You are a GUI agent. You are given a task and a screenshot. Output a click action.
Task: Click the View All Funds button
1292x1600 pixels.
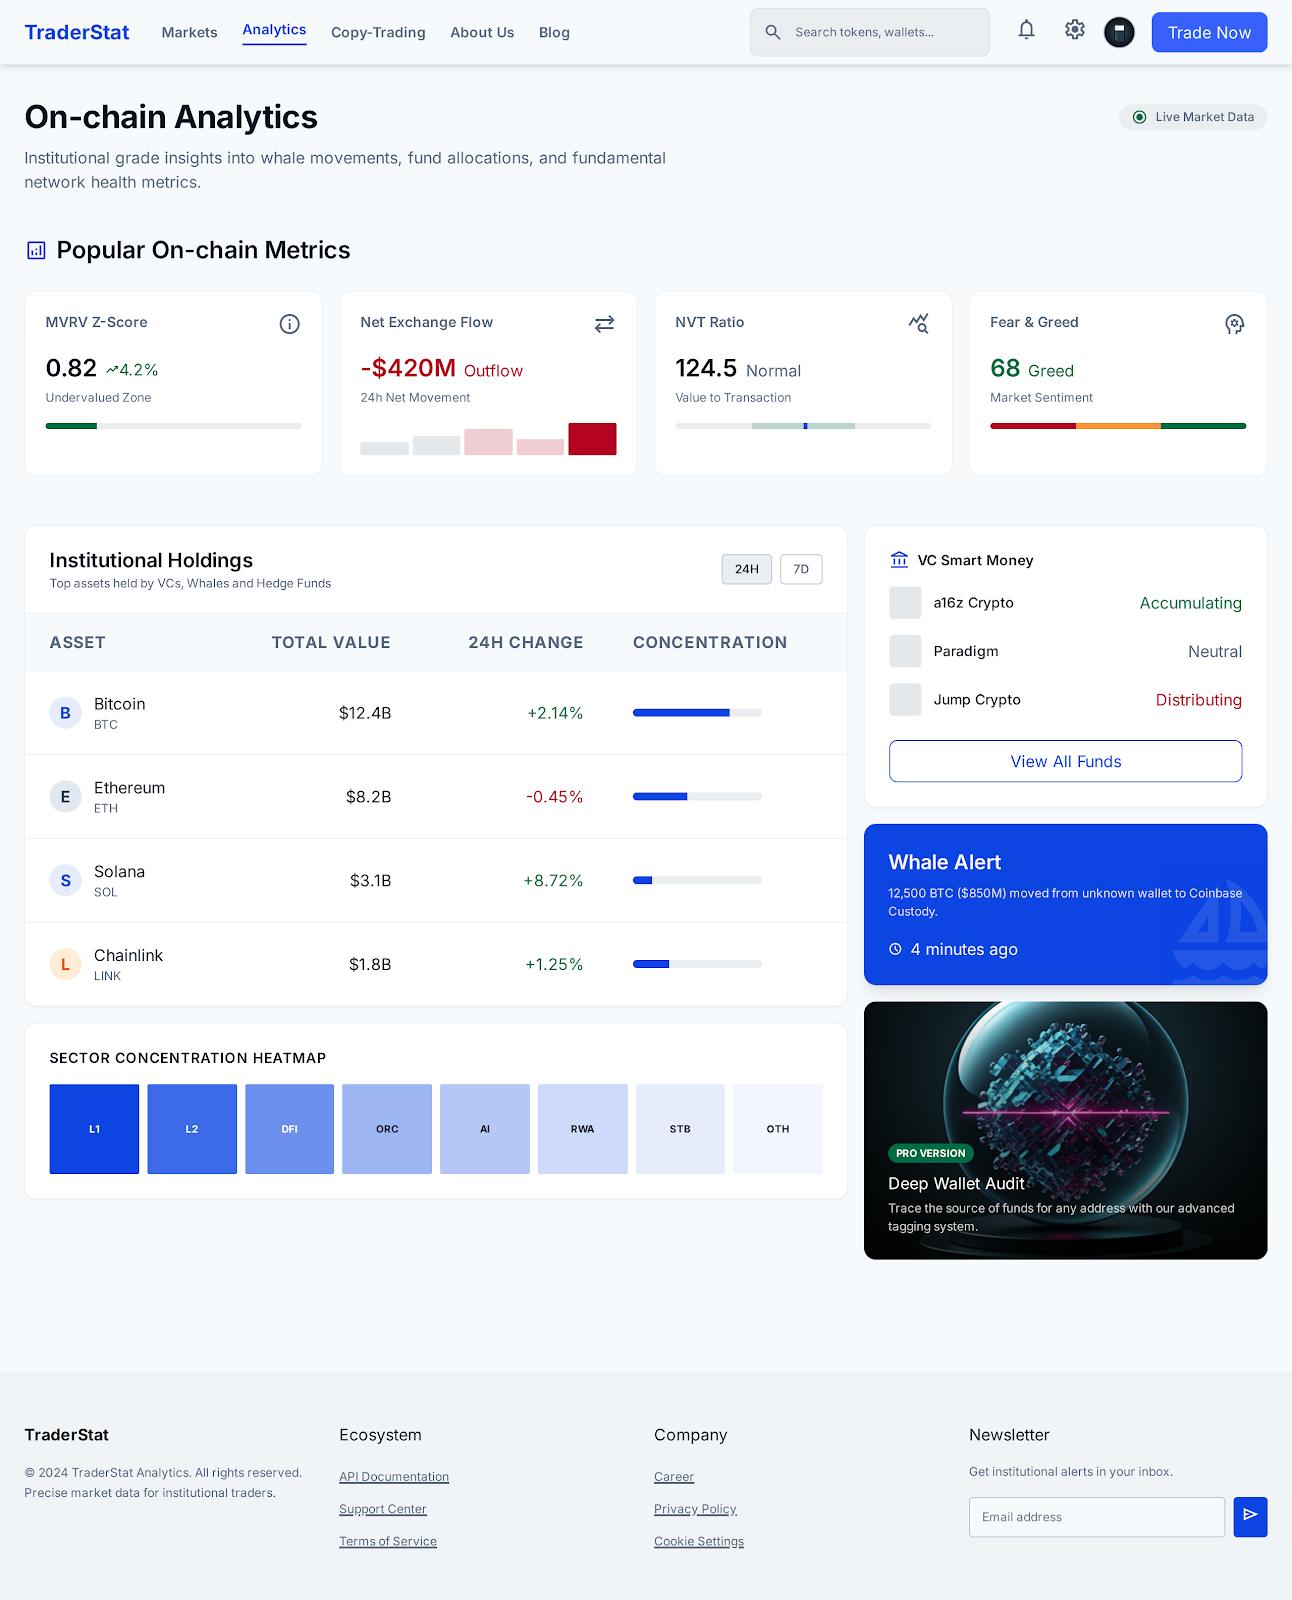[x=1066, y=761]
